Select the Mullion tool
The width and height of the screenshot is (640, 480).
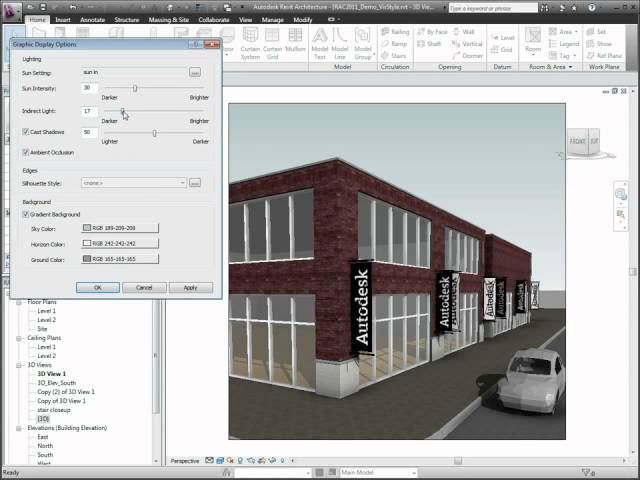[x=296, y=40]
